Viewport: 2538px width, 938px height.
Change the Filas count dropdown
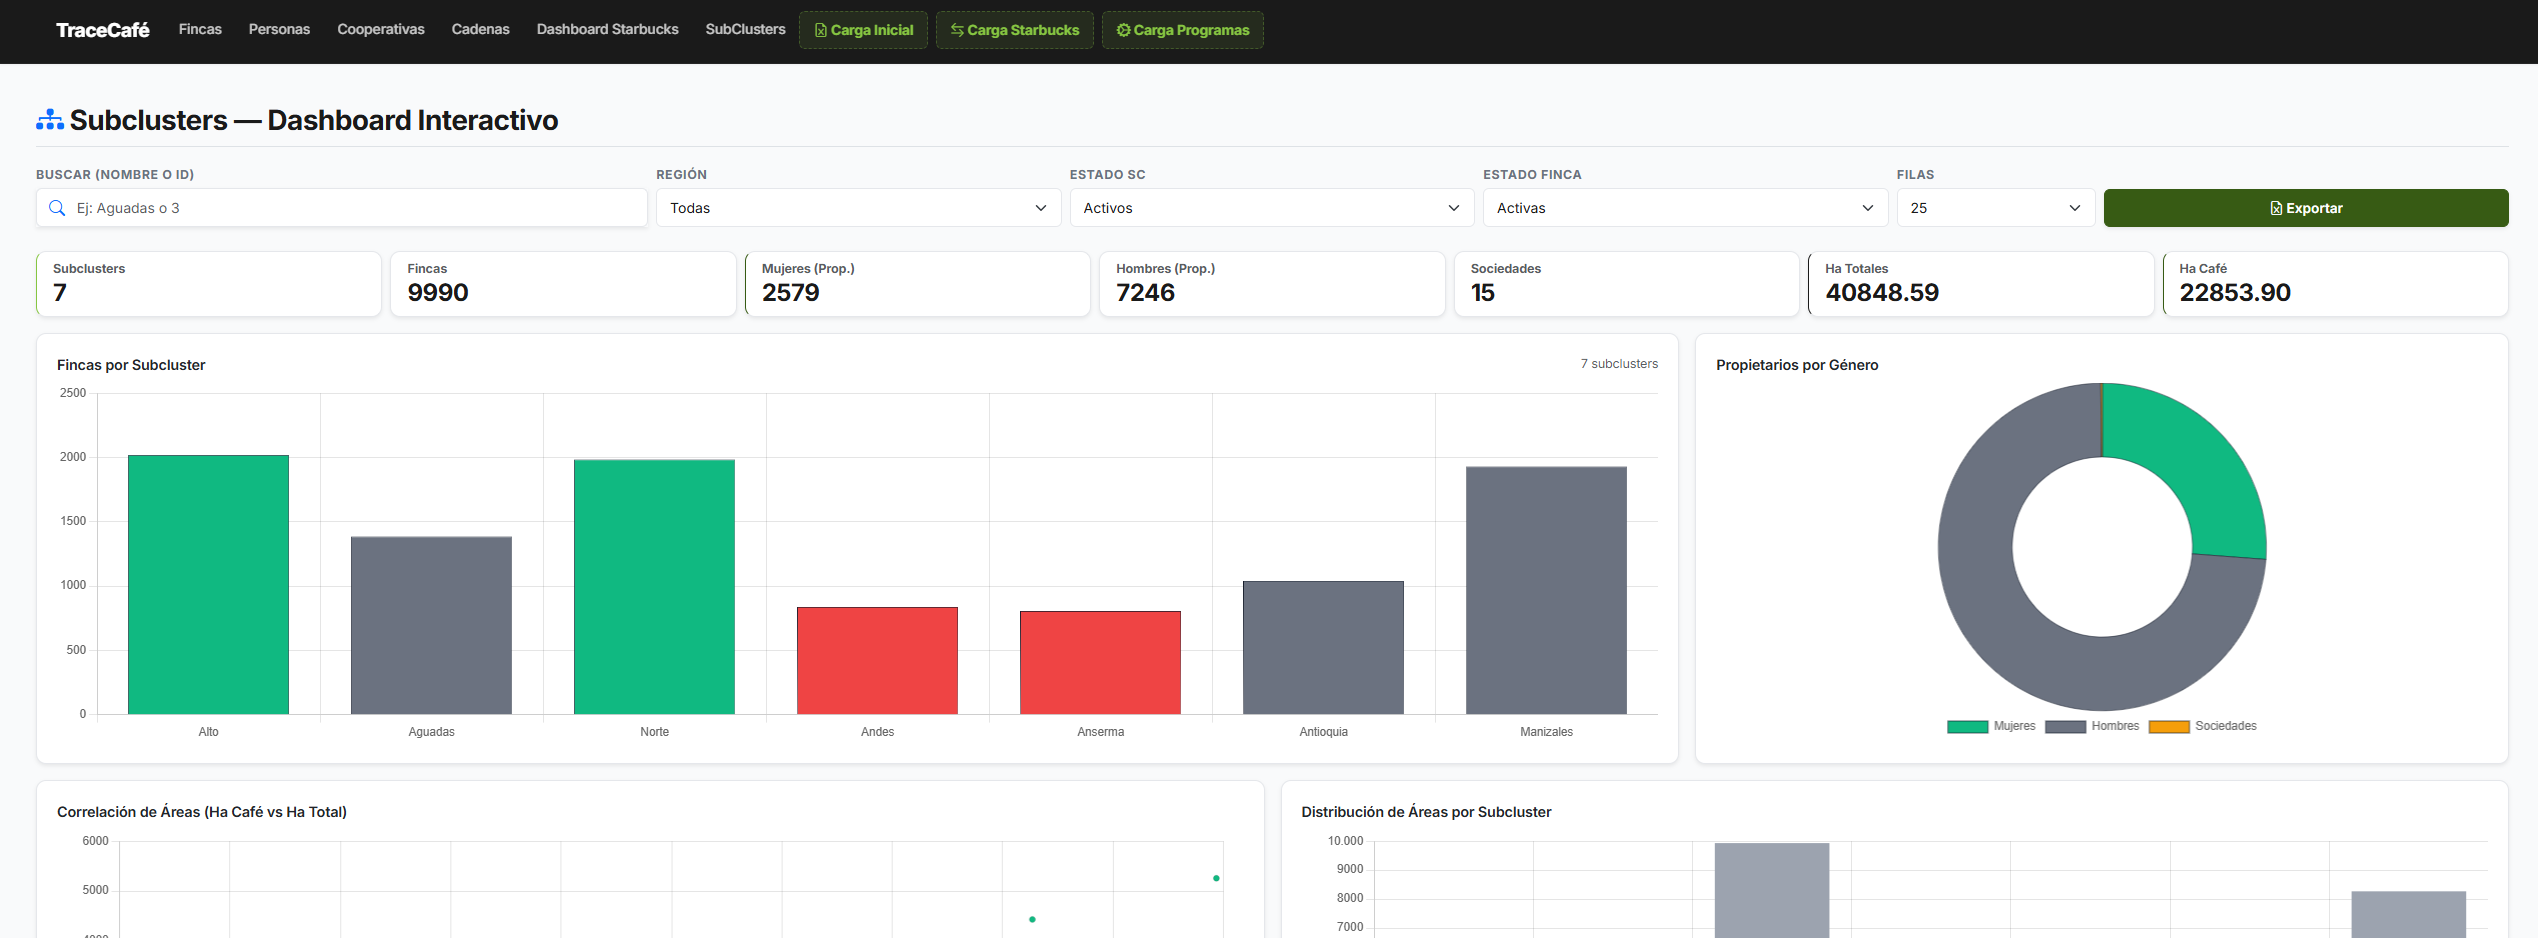pos(1995,208)
